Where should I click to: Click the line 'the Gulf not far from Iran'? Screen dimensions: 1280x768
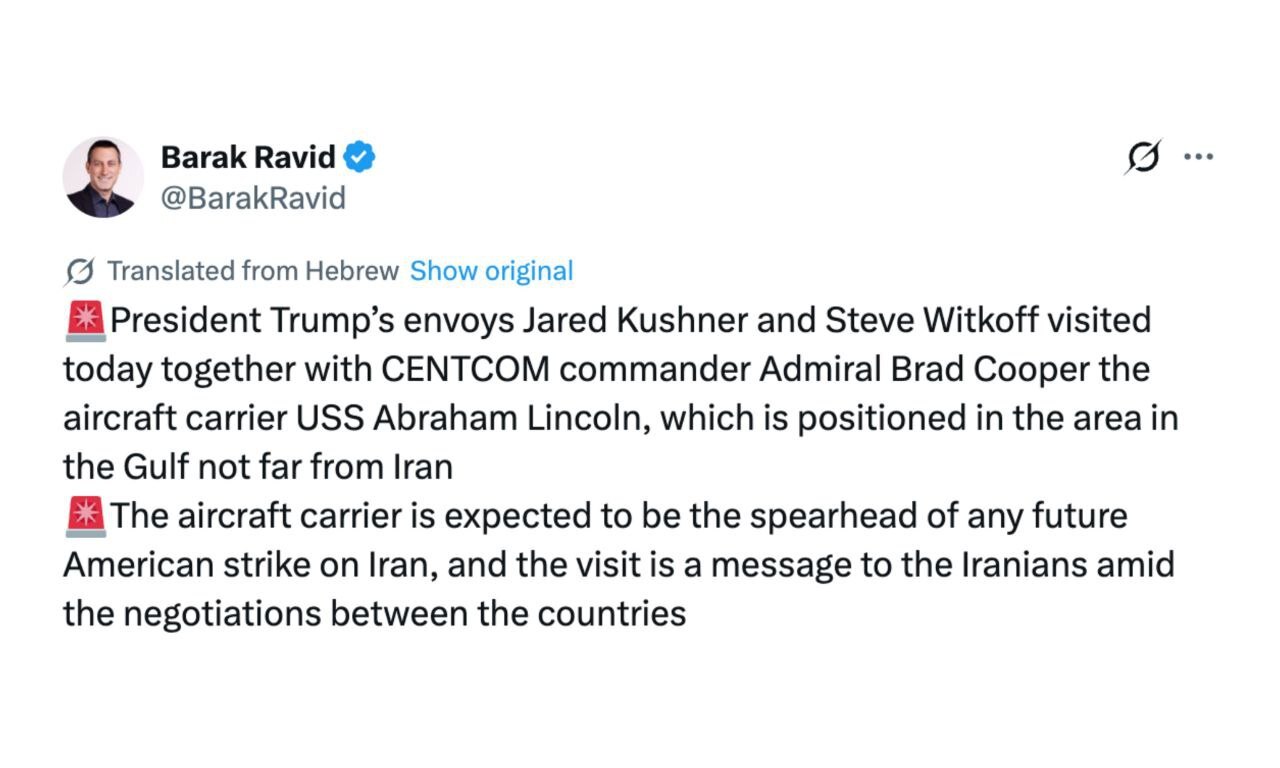coord(258,467)
